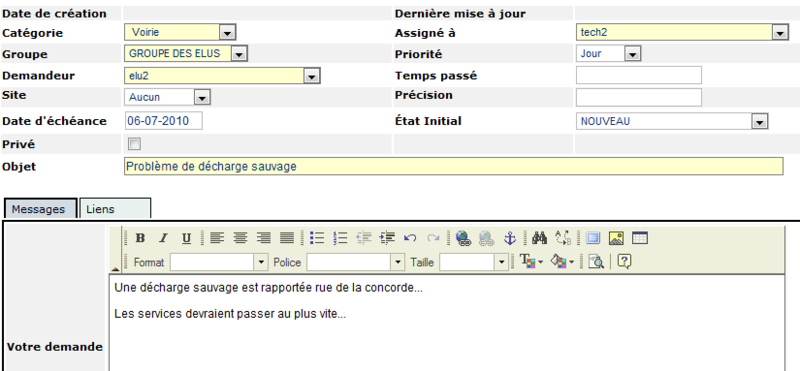The width and height of the screenshot is (800, 371).
Task: Open the Format dropdown in the editor
Action: coord(218,262)
